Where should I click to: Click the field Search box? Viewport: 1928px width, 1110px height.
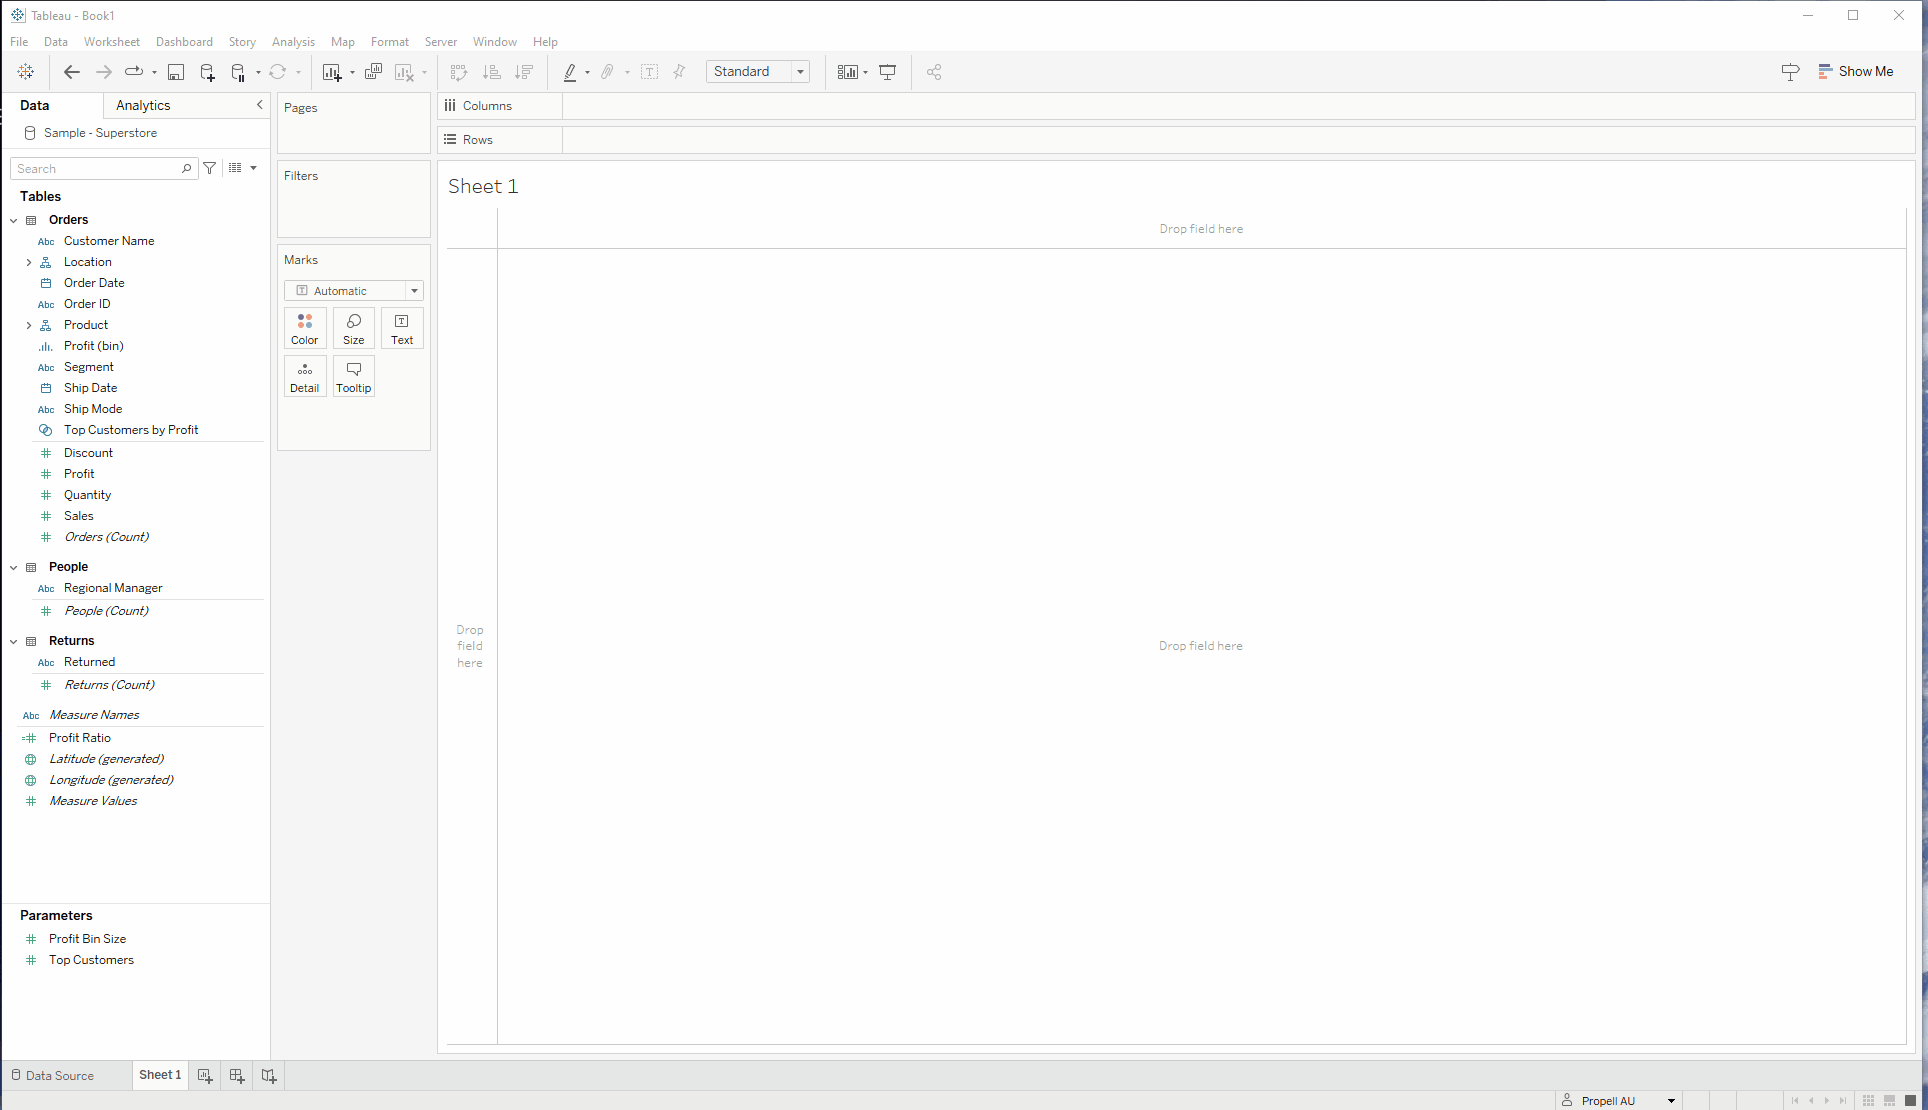pos(96,169)
